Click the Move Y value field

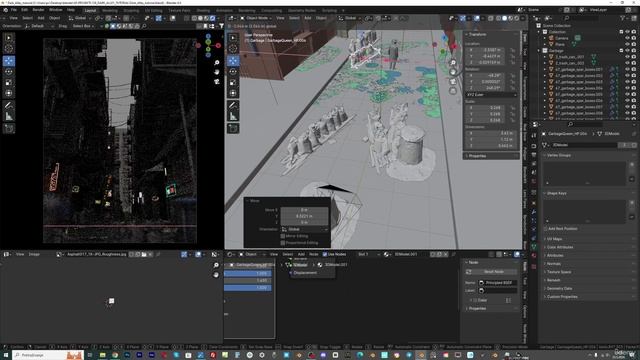tap(304, 216)
